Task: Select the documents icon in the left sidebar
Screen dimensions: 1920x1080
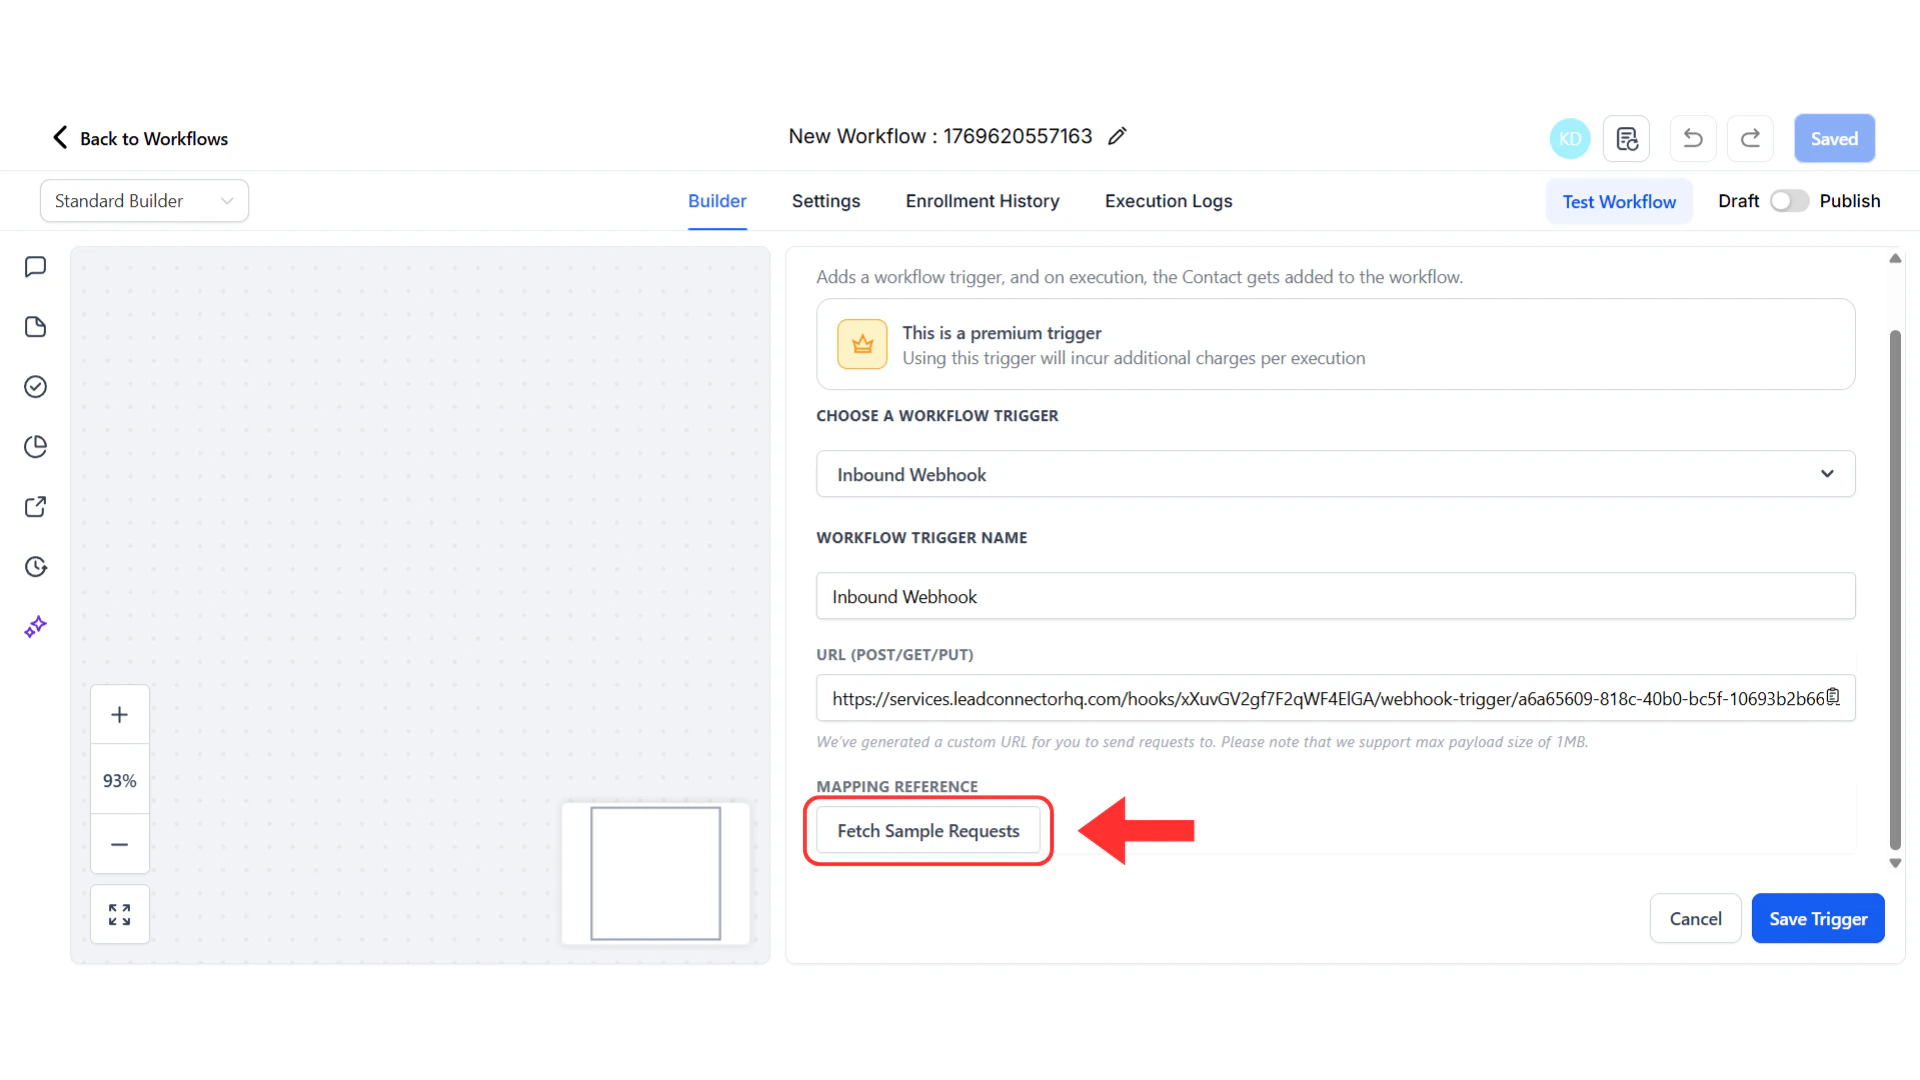Action: [x=36, y=326]
